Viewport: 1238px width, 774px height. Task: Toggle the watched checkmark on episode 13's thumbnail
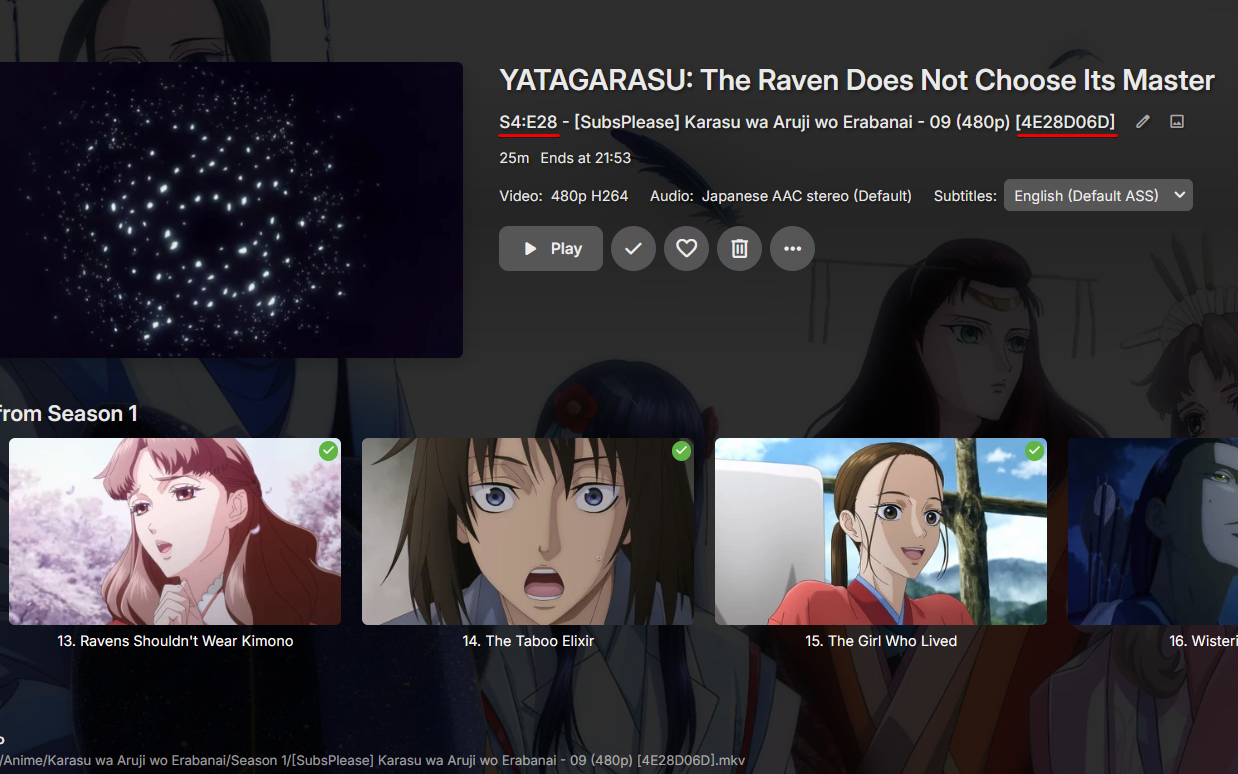click(328, 451)
